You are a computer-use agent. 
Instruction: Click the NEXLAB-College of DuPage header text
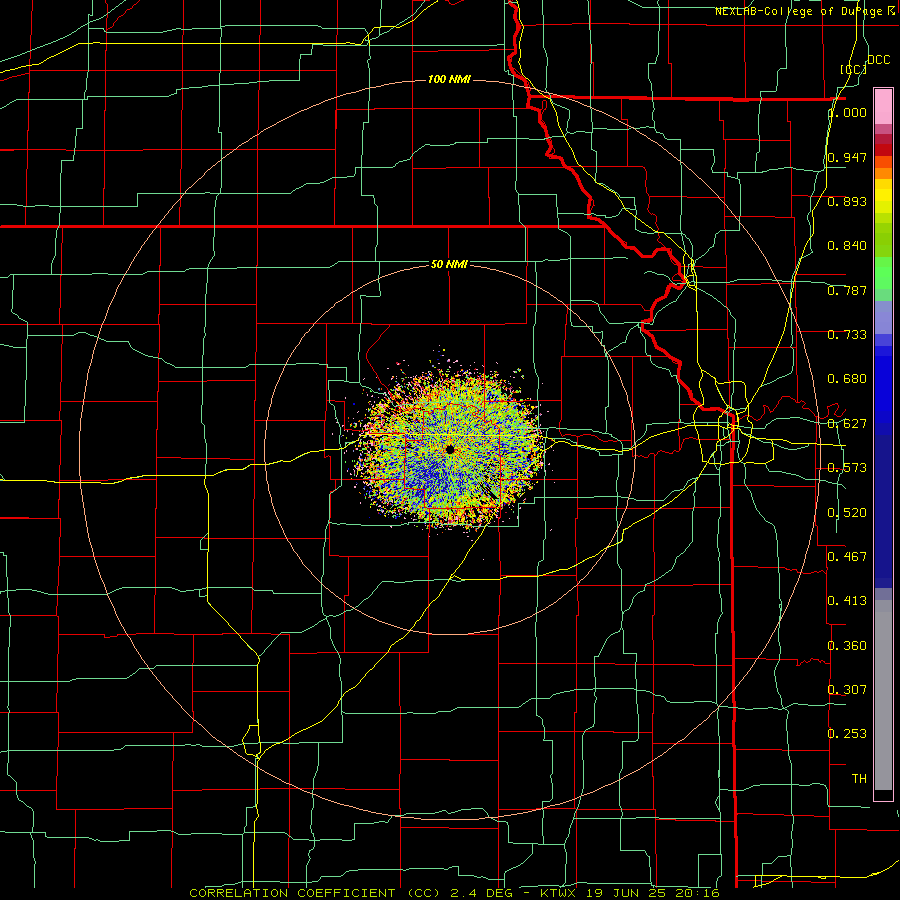tap(801, 11)
